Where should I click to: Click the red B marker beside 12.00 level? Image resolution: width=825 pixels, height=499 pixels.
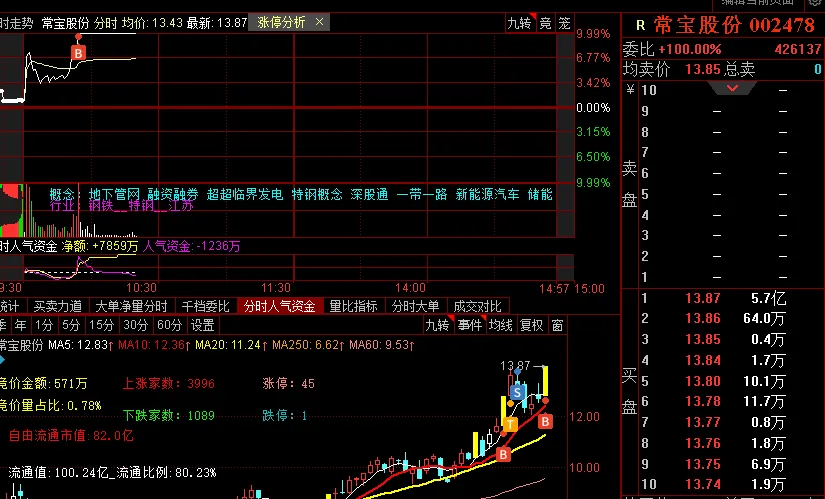click(546, 421)
